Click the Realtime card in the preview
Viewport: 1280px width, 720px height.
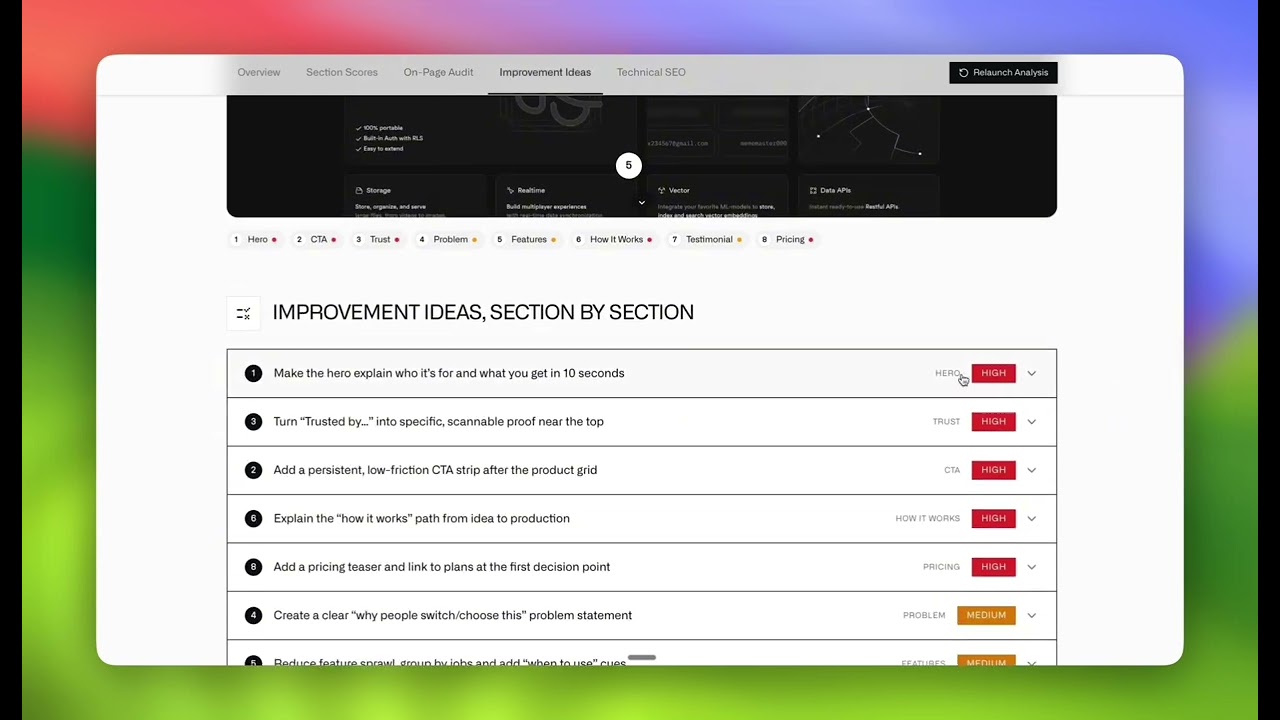pyautogui.click(x=566, y=198)
